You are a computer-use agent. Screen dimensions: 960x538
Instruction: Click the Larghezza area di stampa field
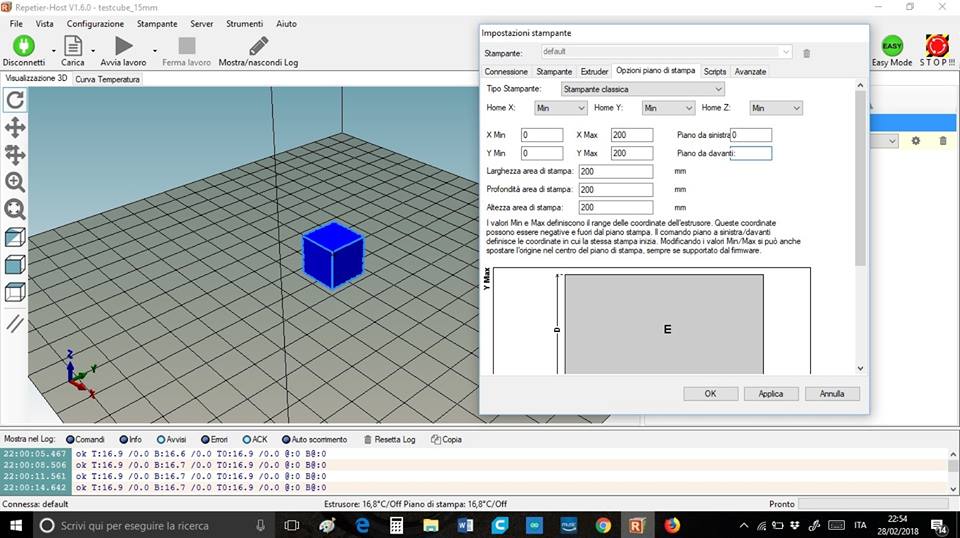(615, 171)
